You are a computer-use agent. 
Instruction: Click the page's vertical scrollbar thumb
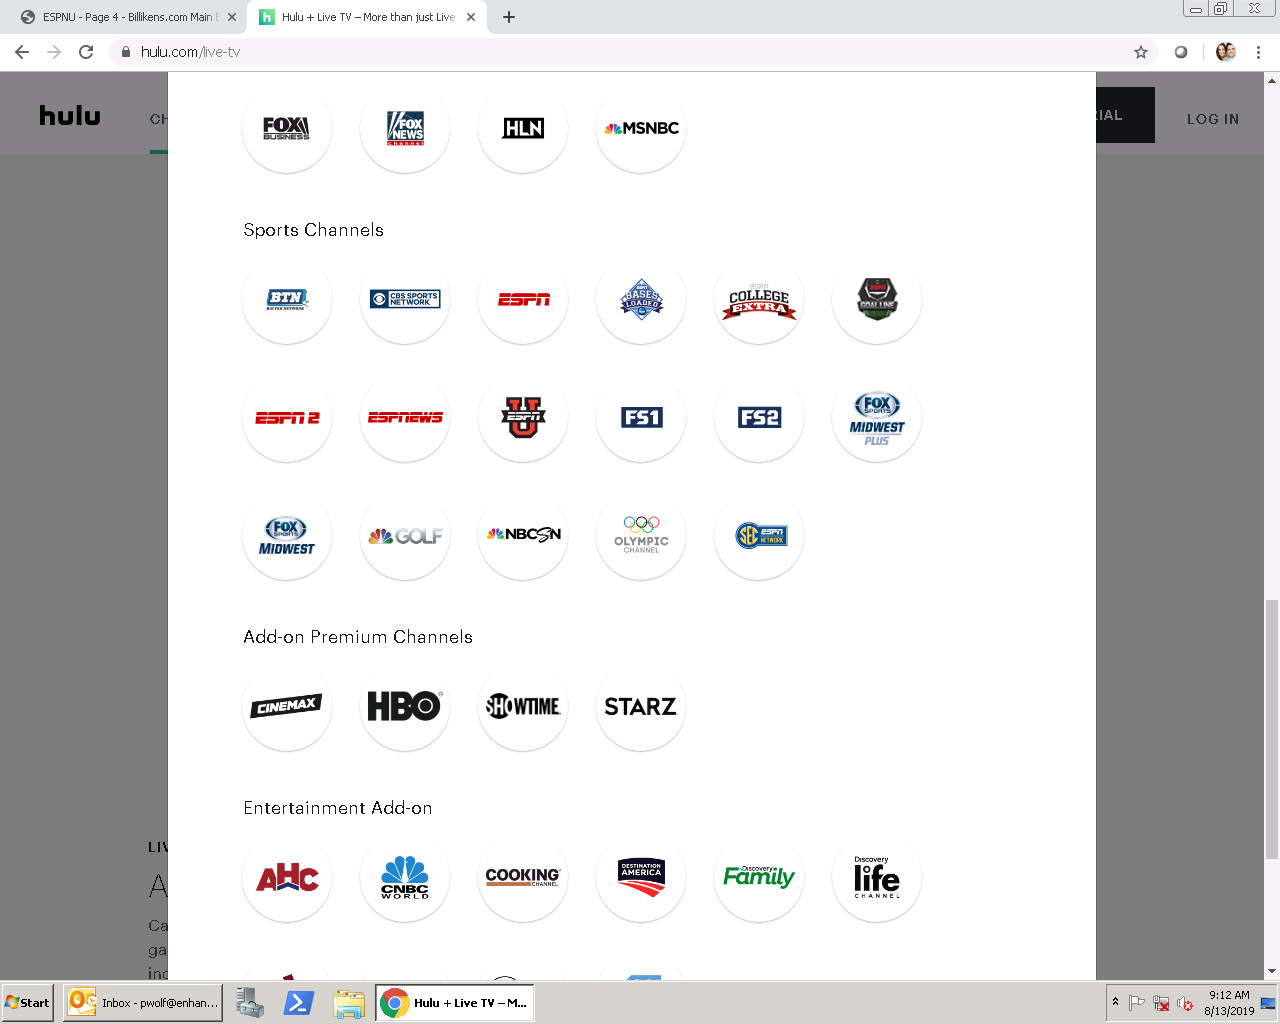point(1272,729)
